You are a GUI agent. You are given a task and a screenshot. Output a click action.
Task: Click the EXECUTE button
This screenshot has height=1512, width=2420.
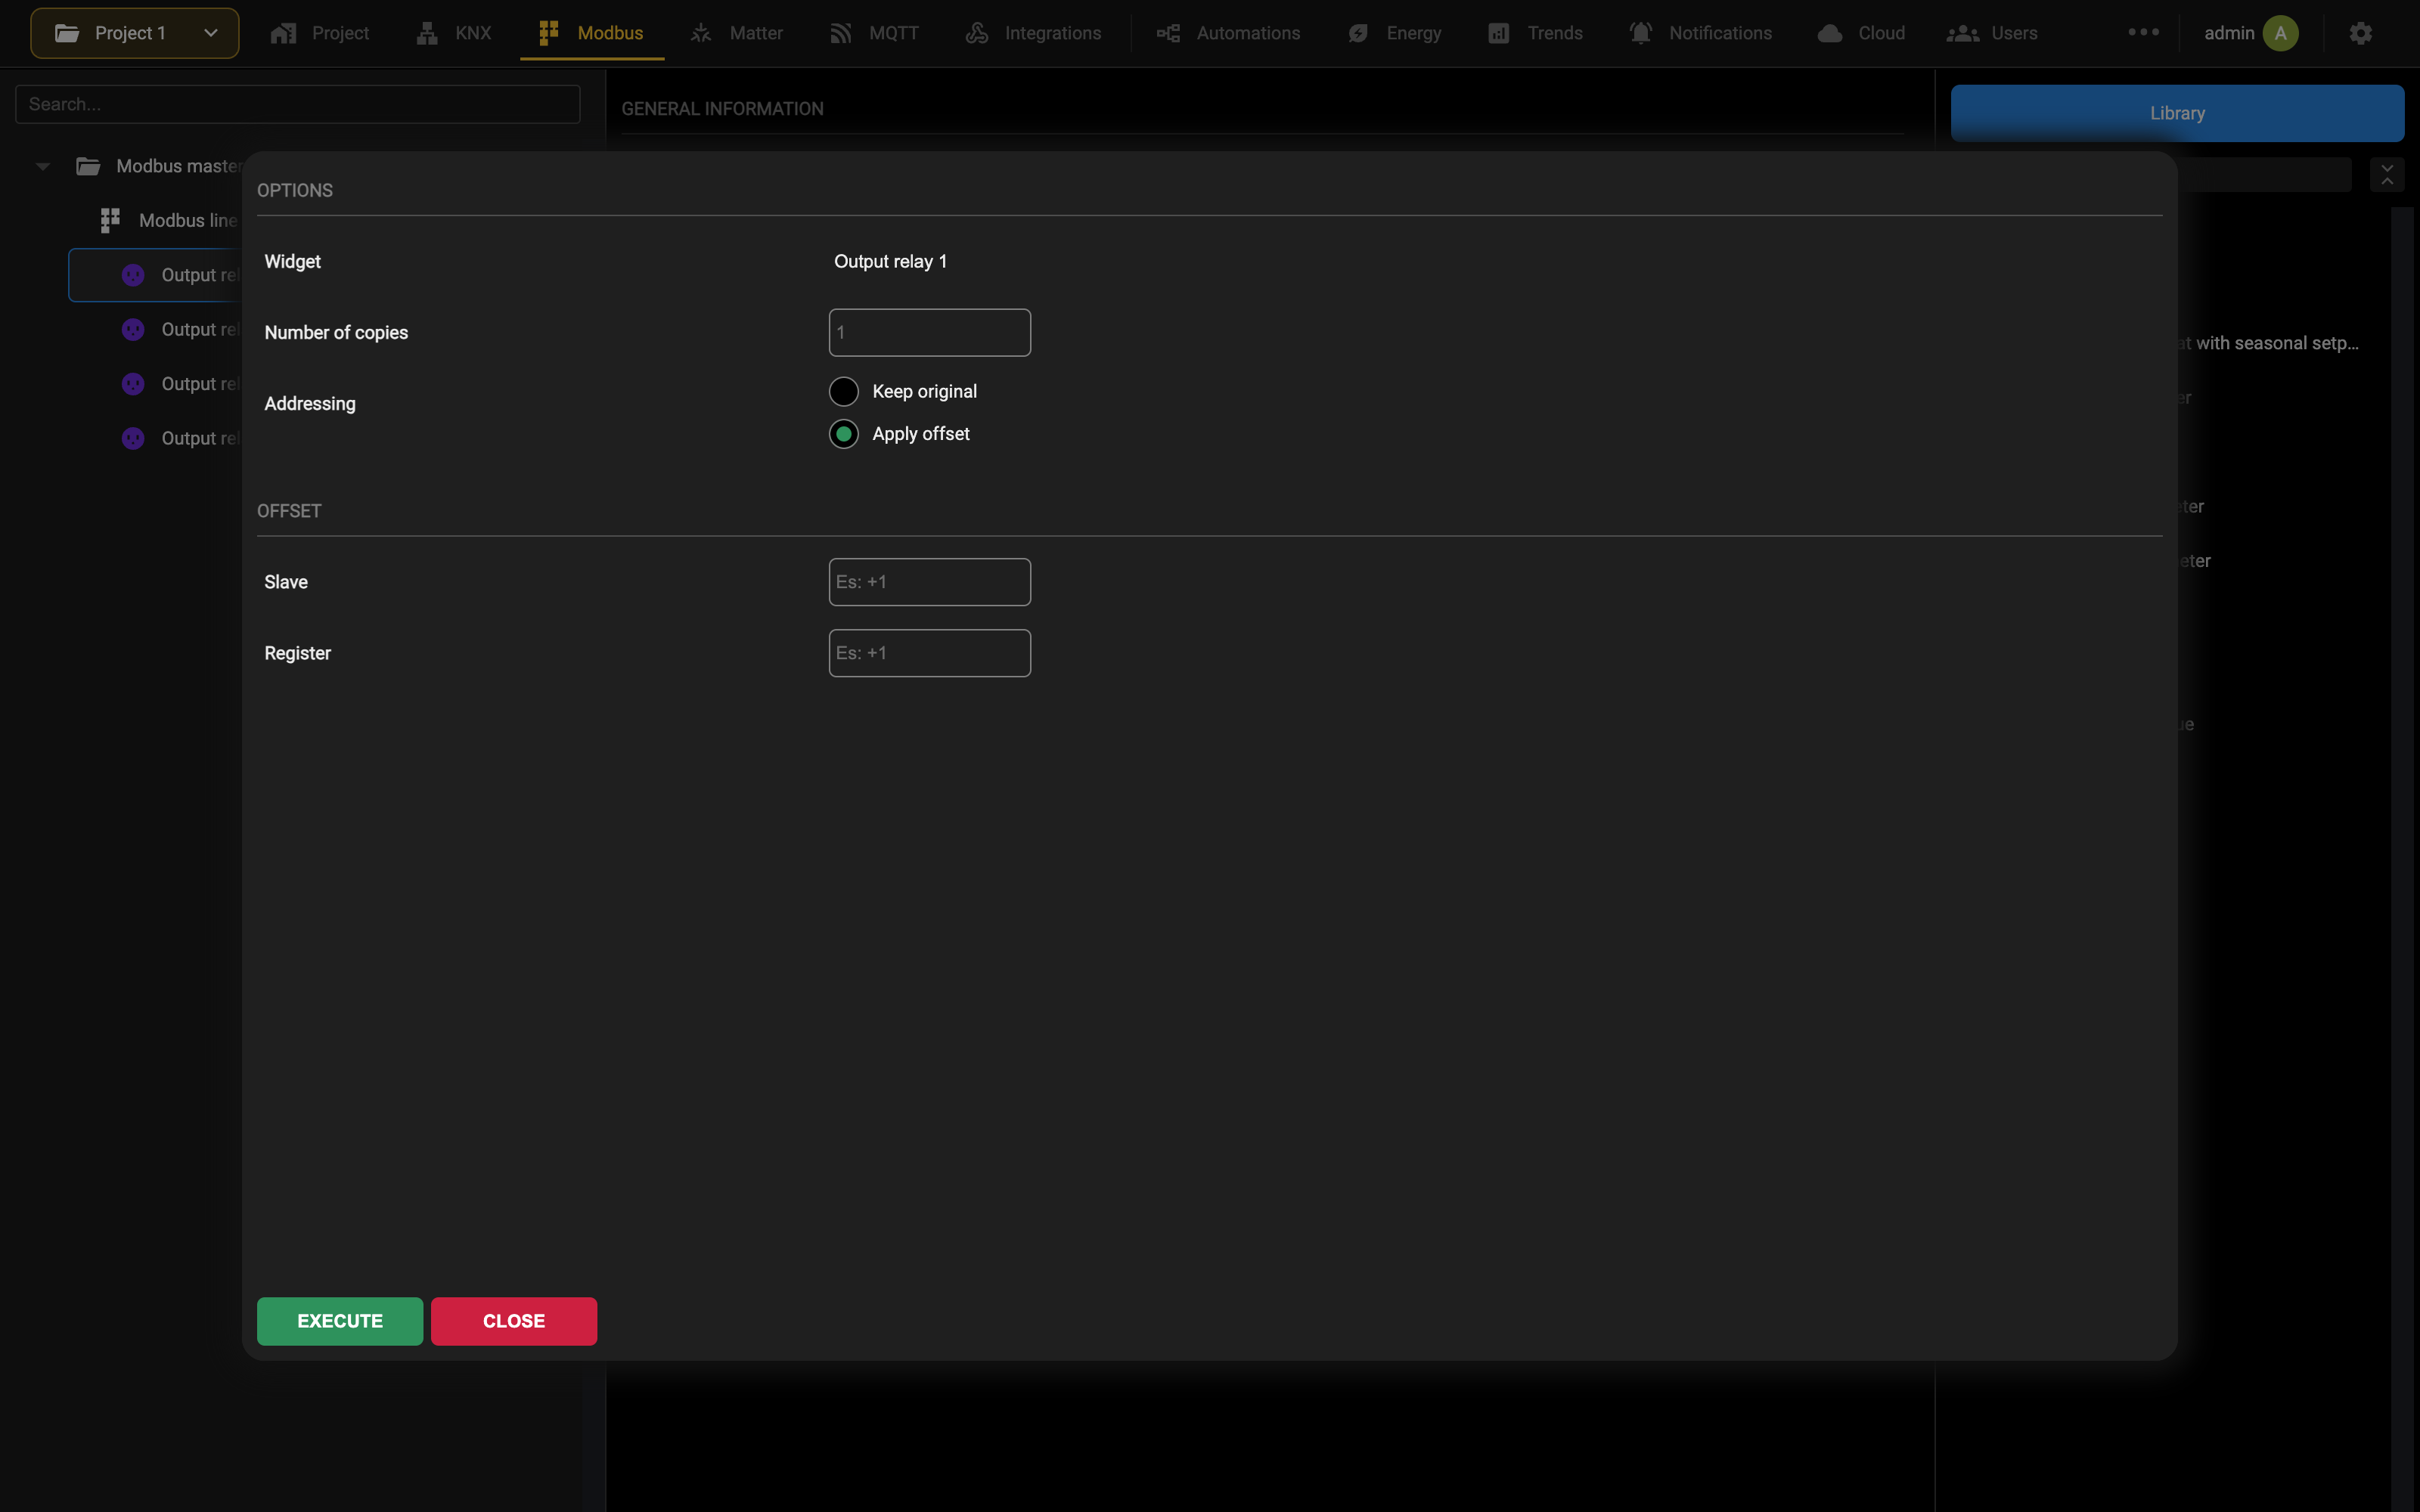click(340, 1321)
